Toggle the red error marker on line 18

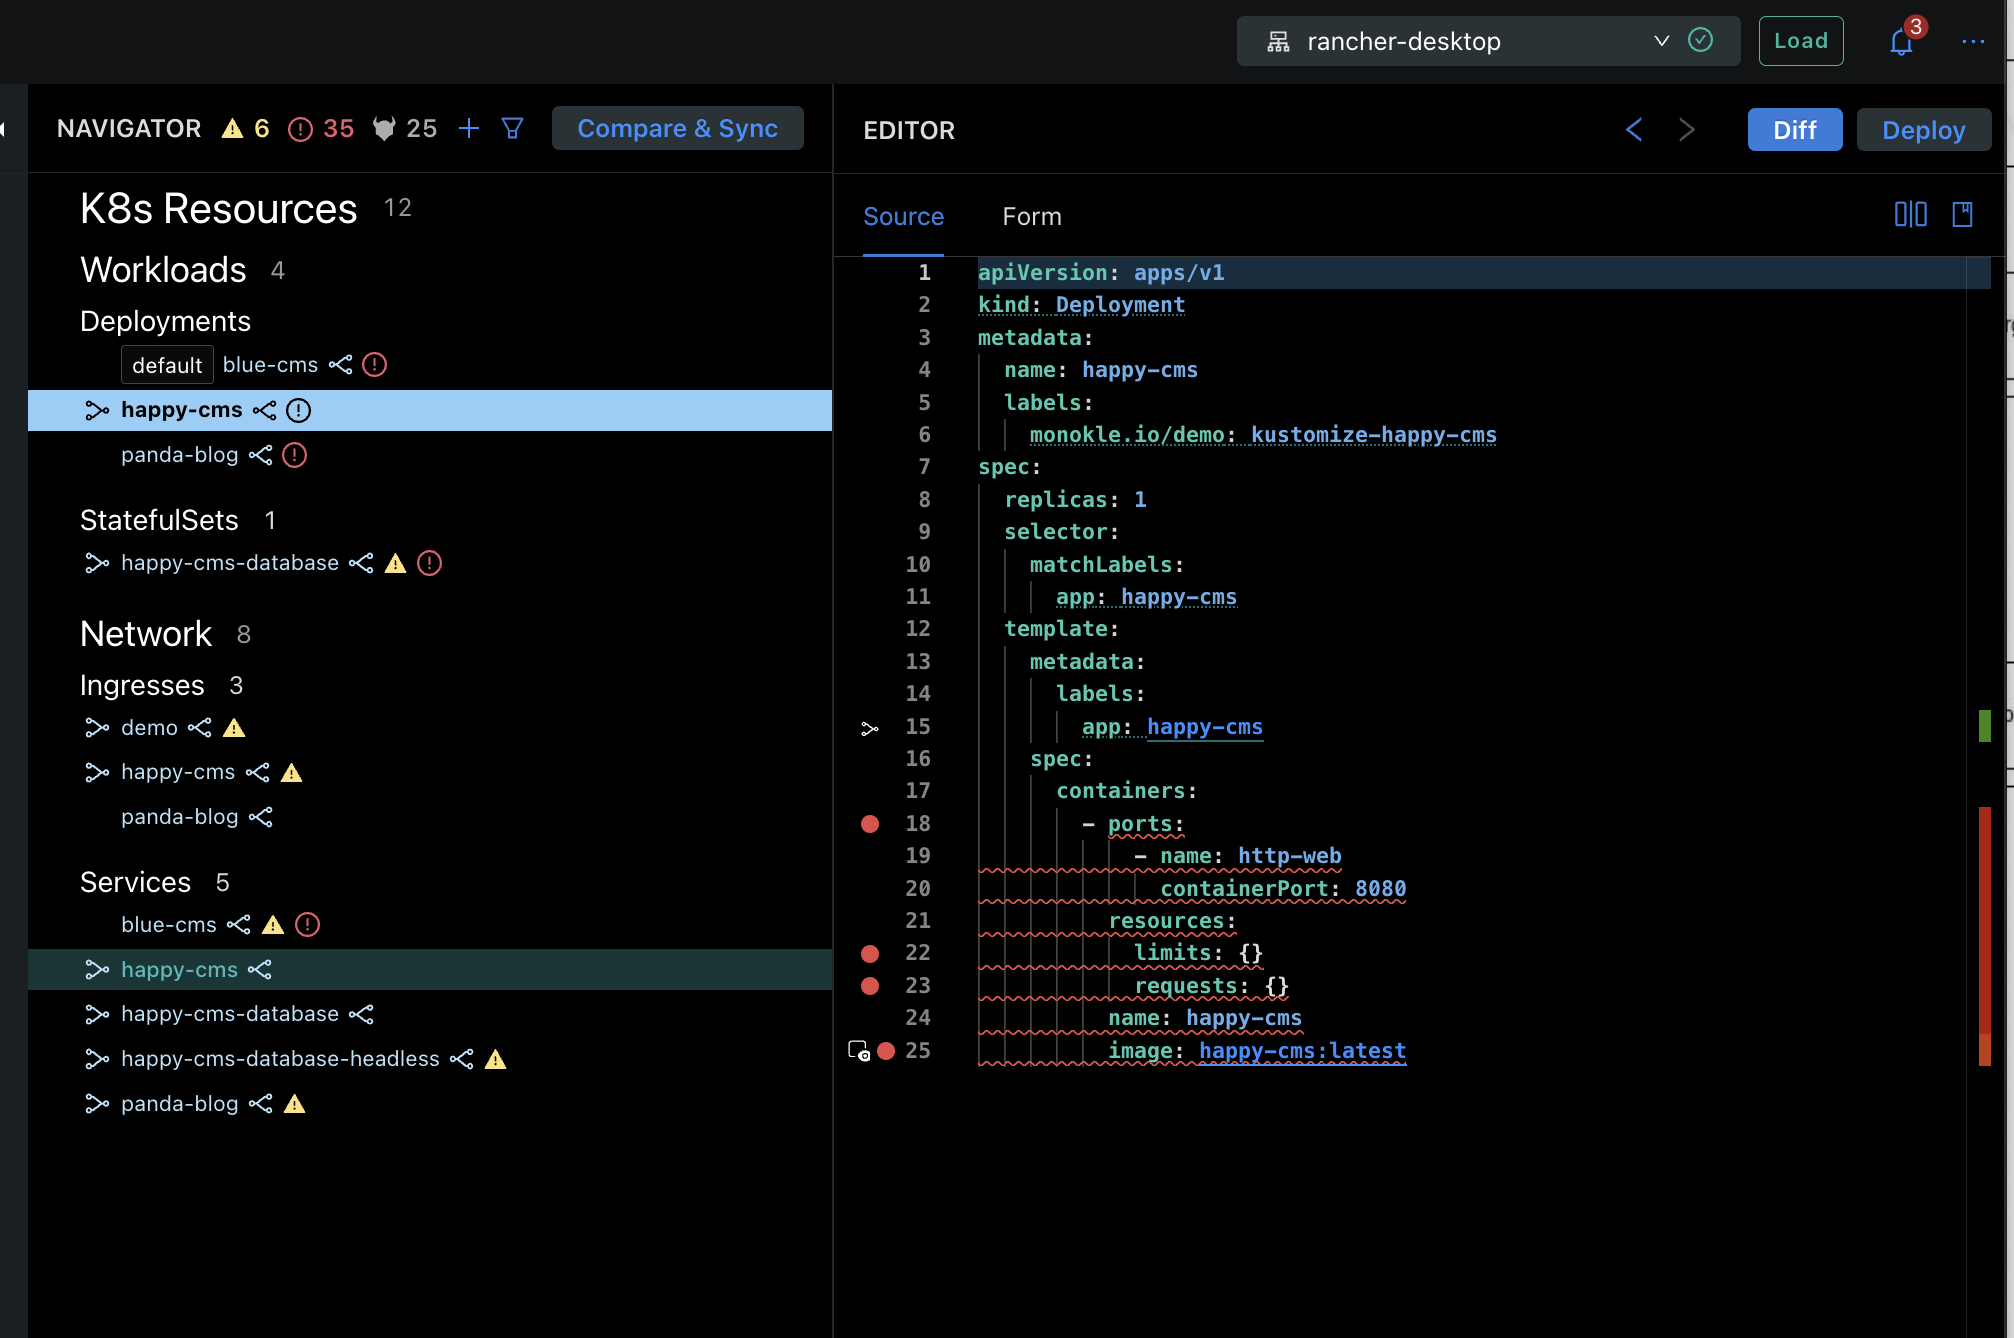point(870,824)
